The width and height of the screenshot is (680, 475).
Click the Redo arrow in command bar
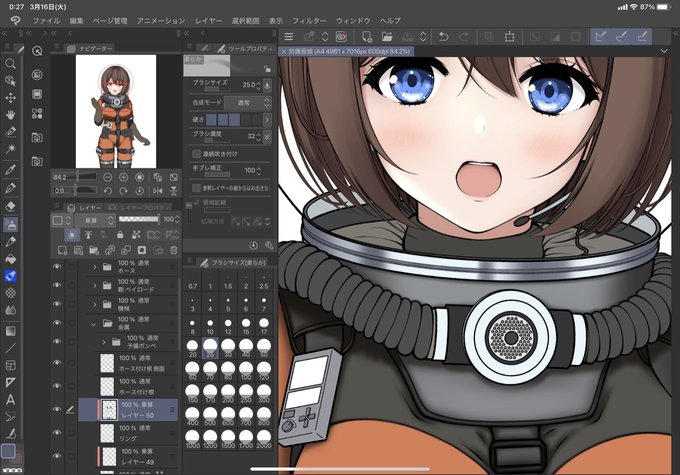464,37
